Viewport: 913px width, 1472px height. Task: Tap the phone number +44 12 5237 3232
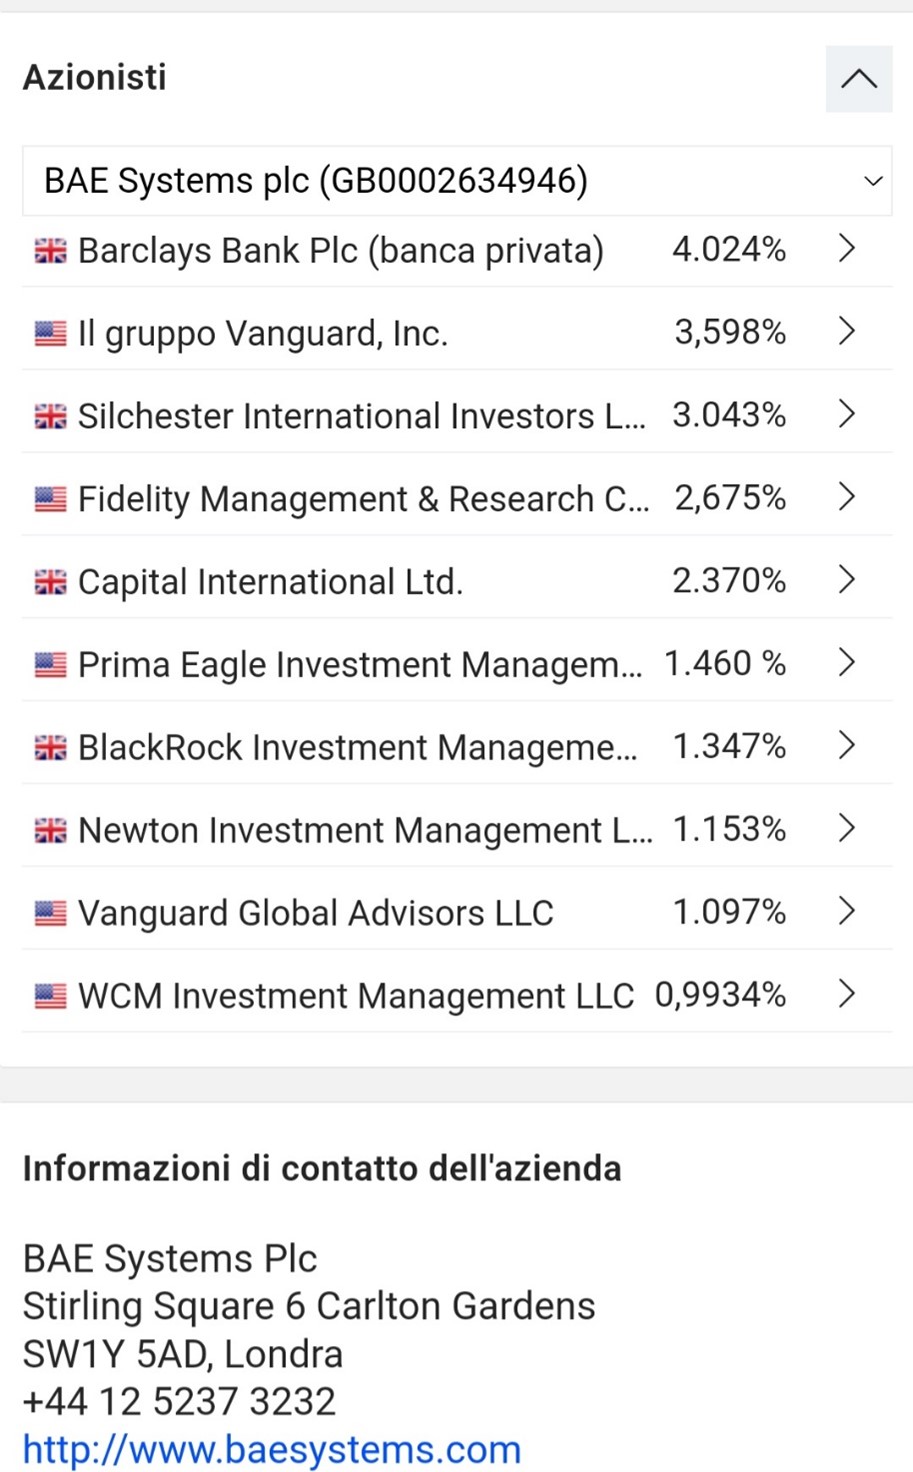(x=179, y=1401)
